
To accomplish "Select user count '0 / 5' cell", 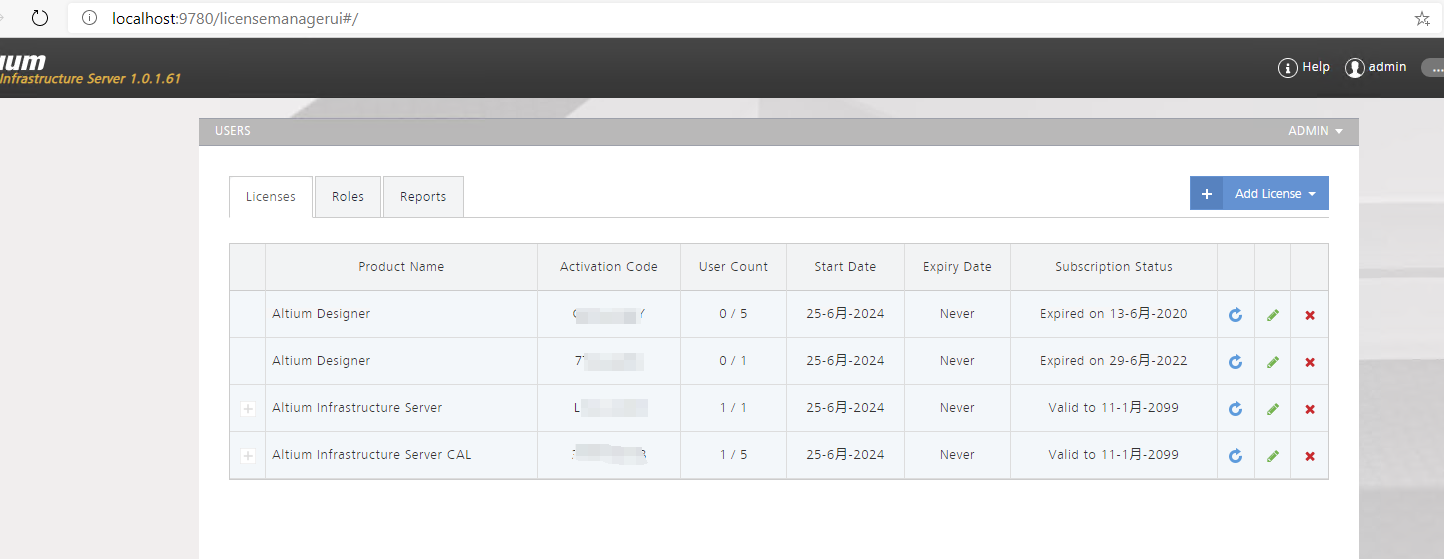I will [x=733, y=314].
